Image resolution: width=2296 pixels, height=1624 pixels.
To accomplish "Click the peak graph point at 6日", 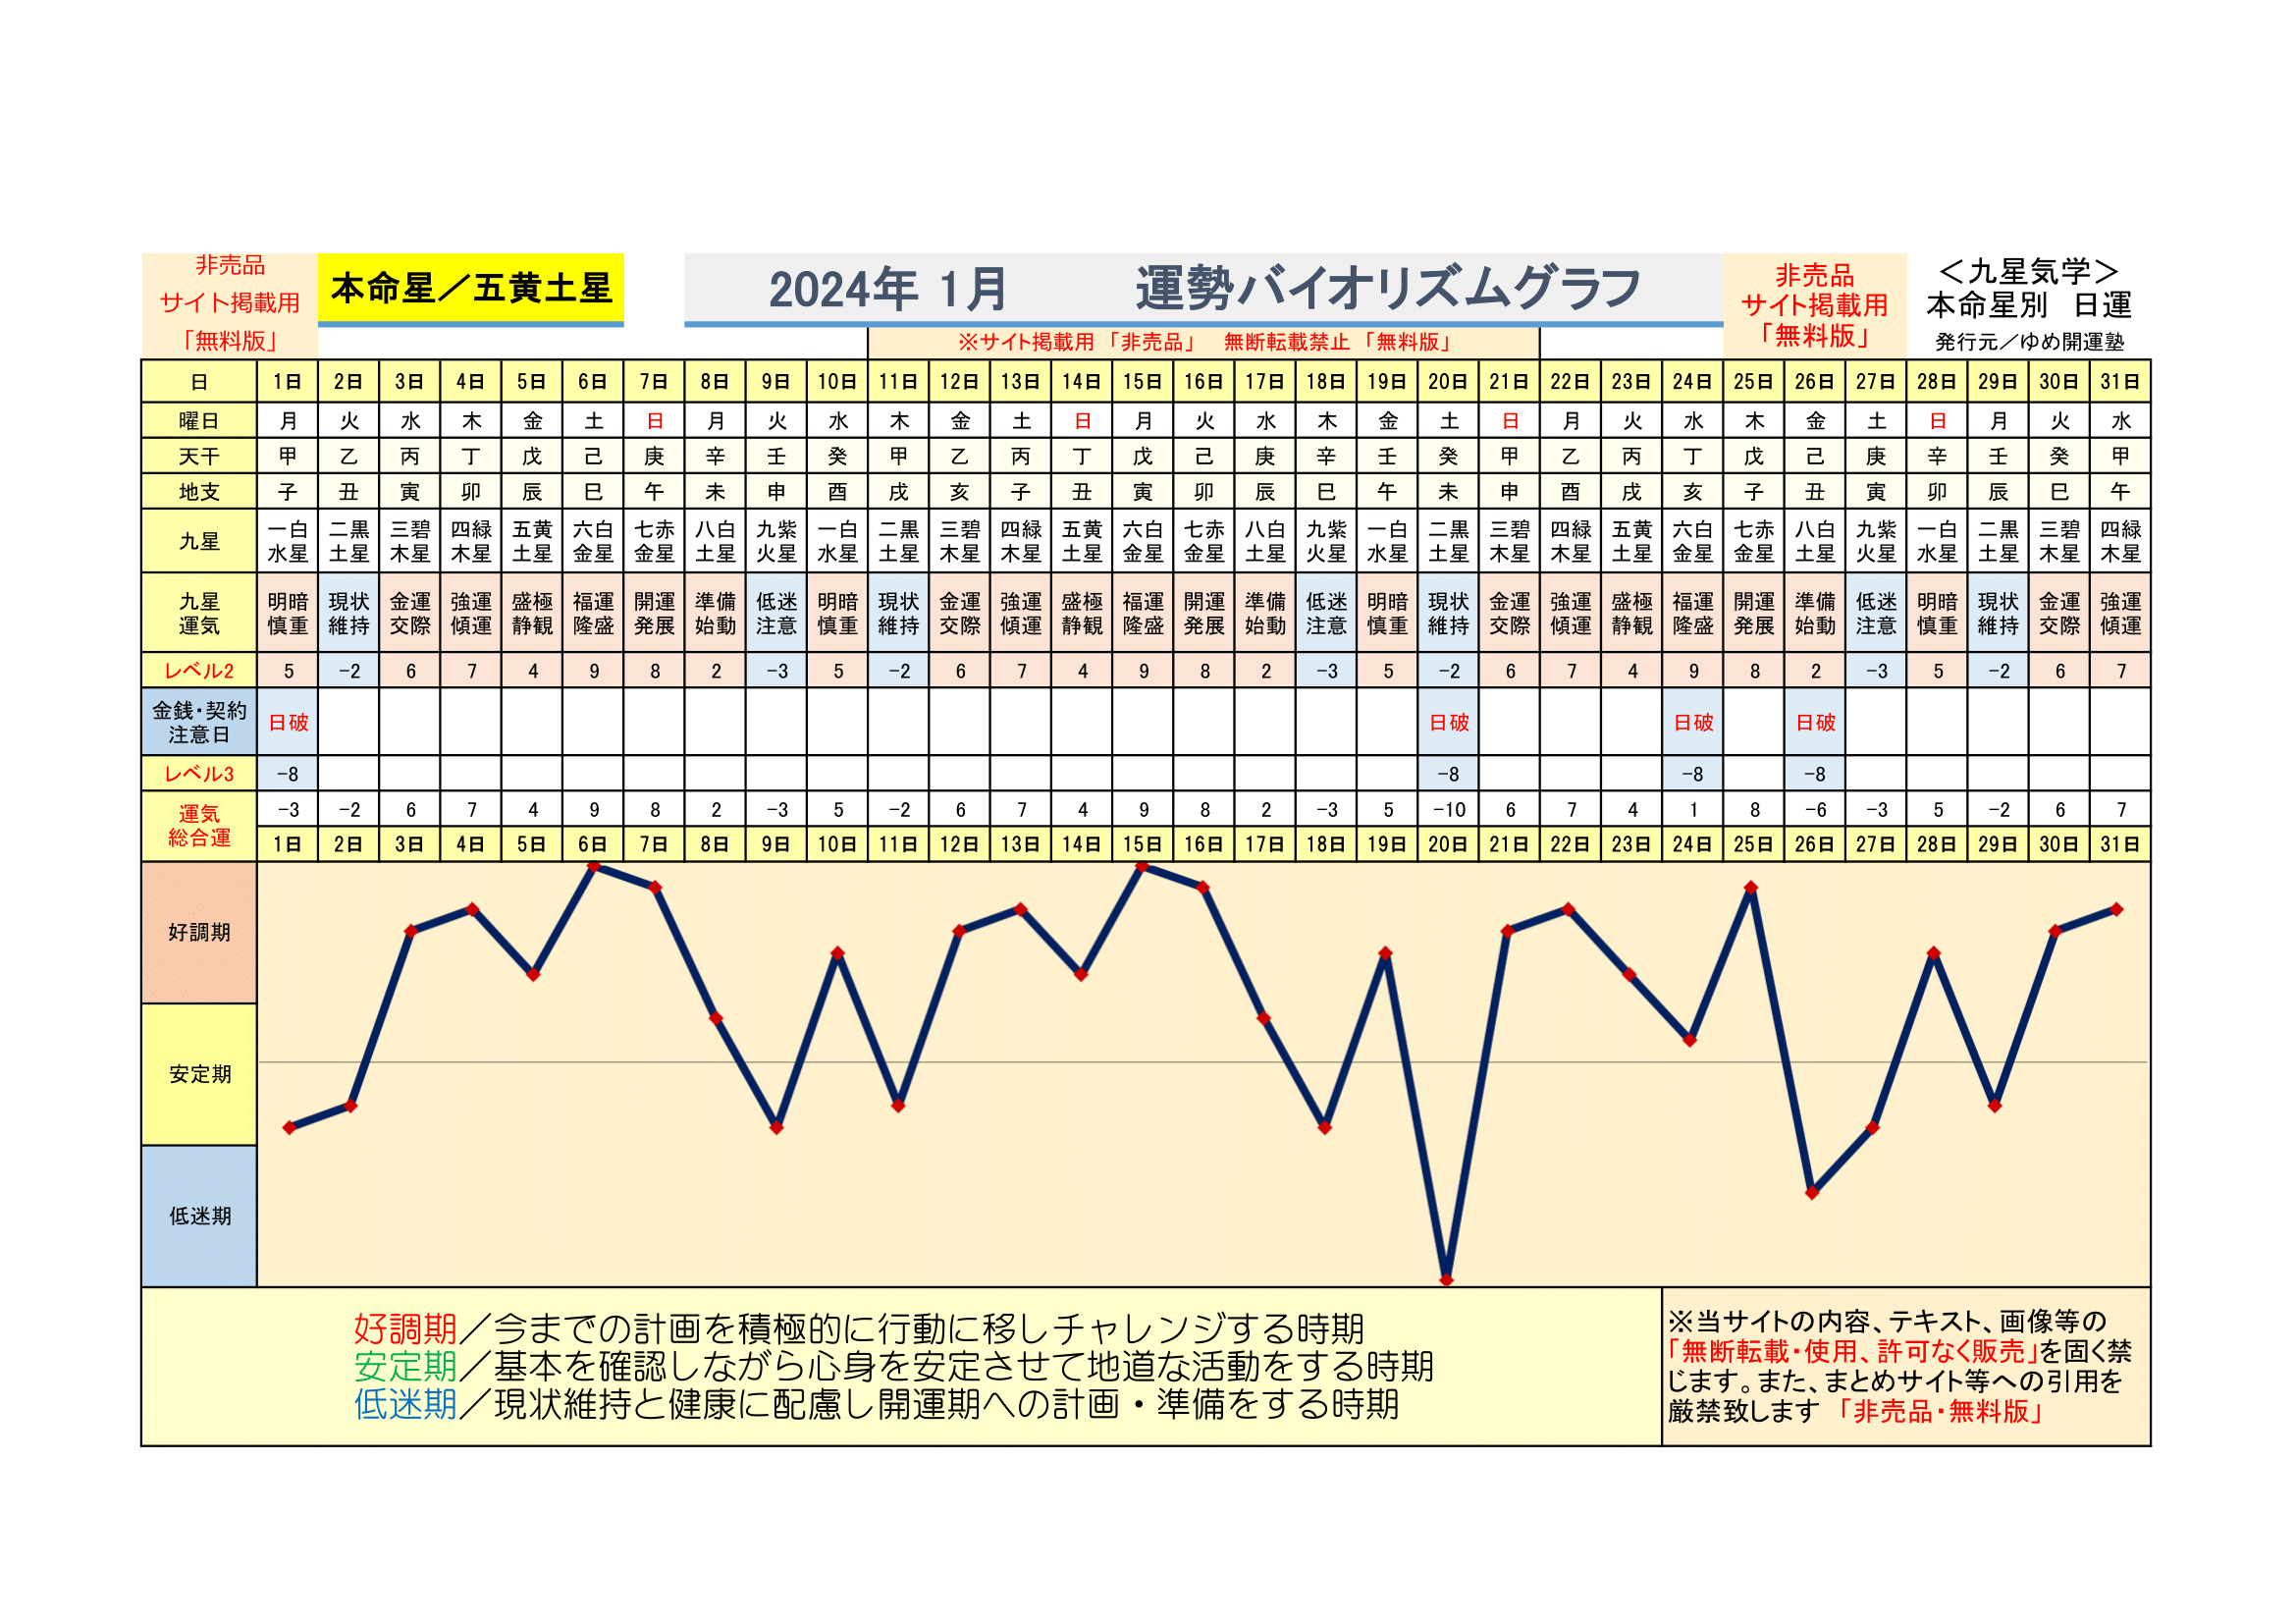I will click(593, 867).
